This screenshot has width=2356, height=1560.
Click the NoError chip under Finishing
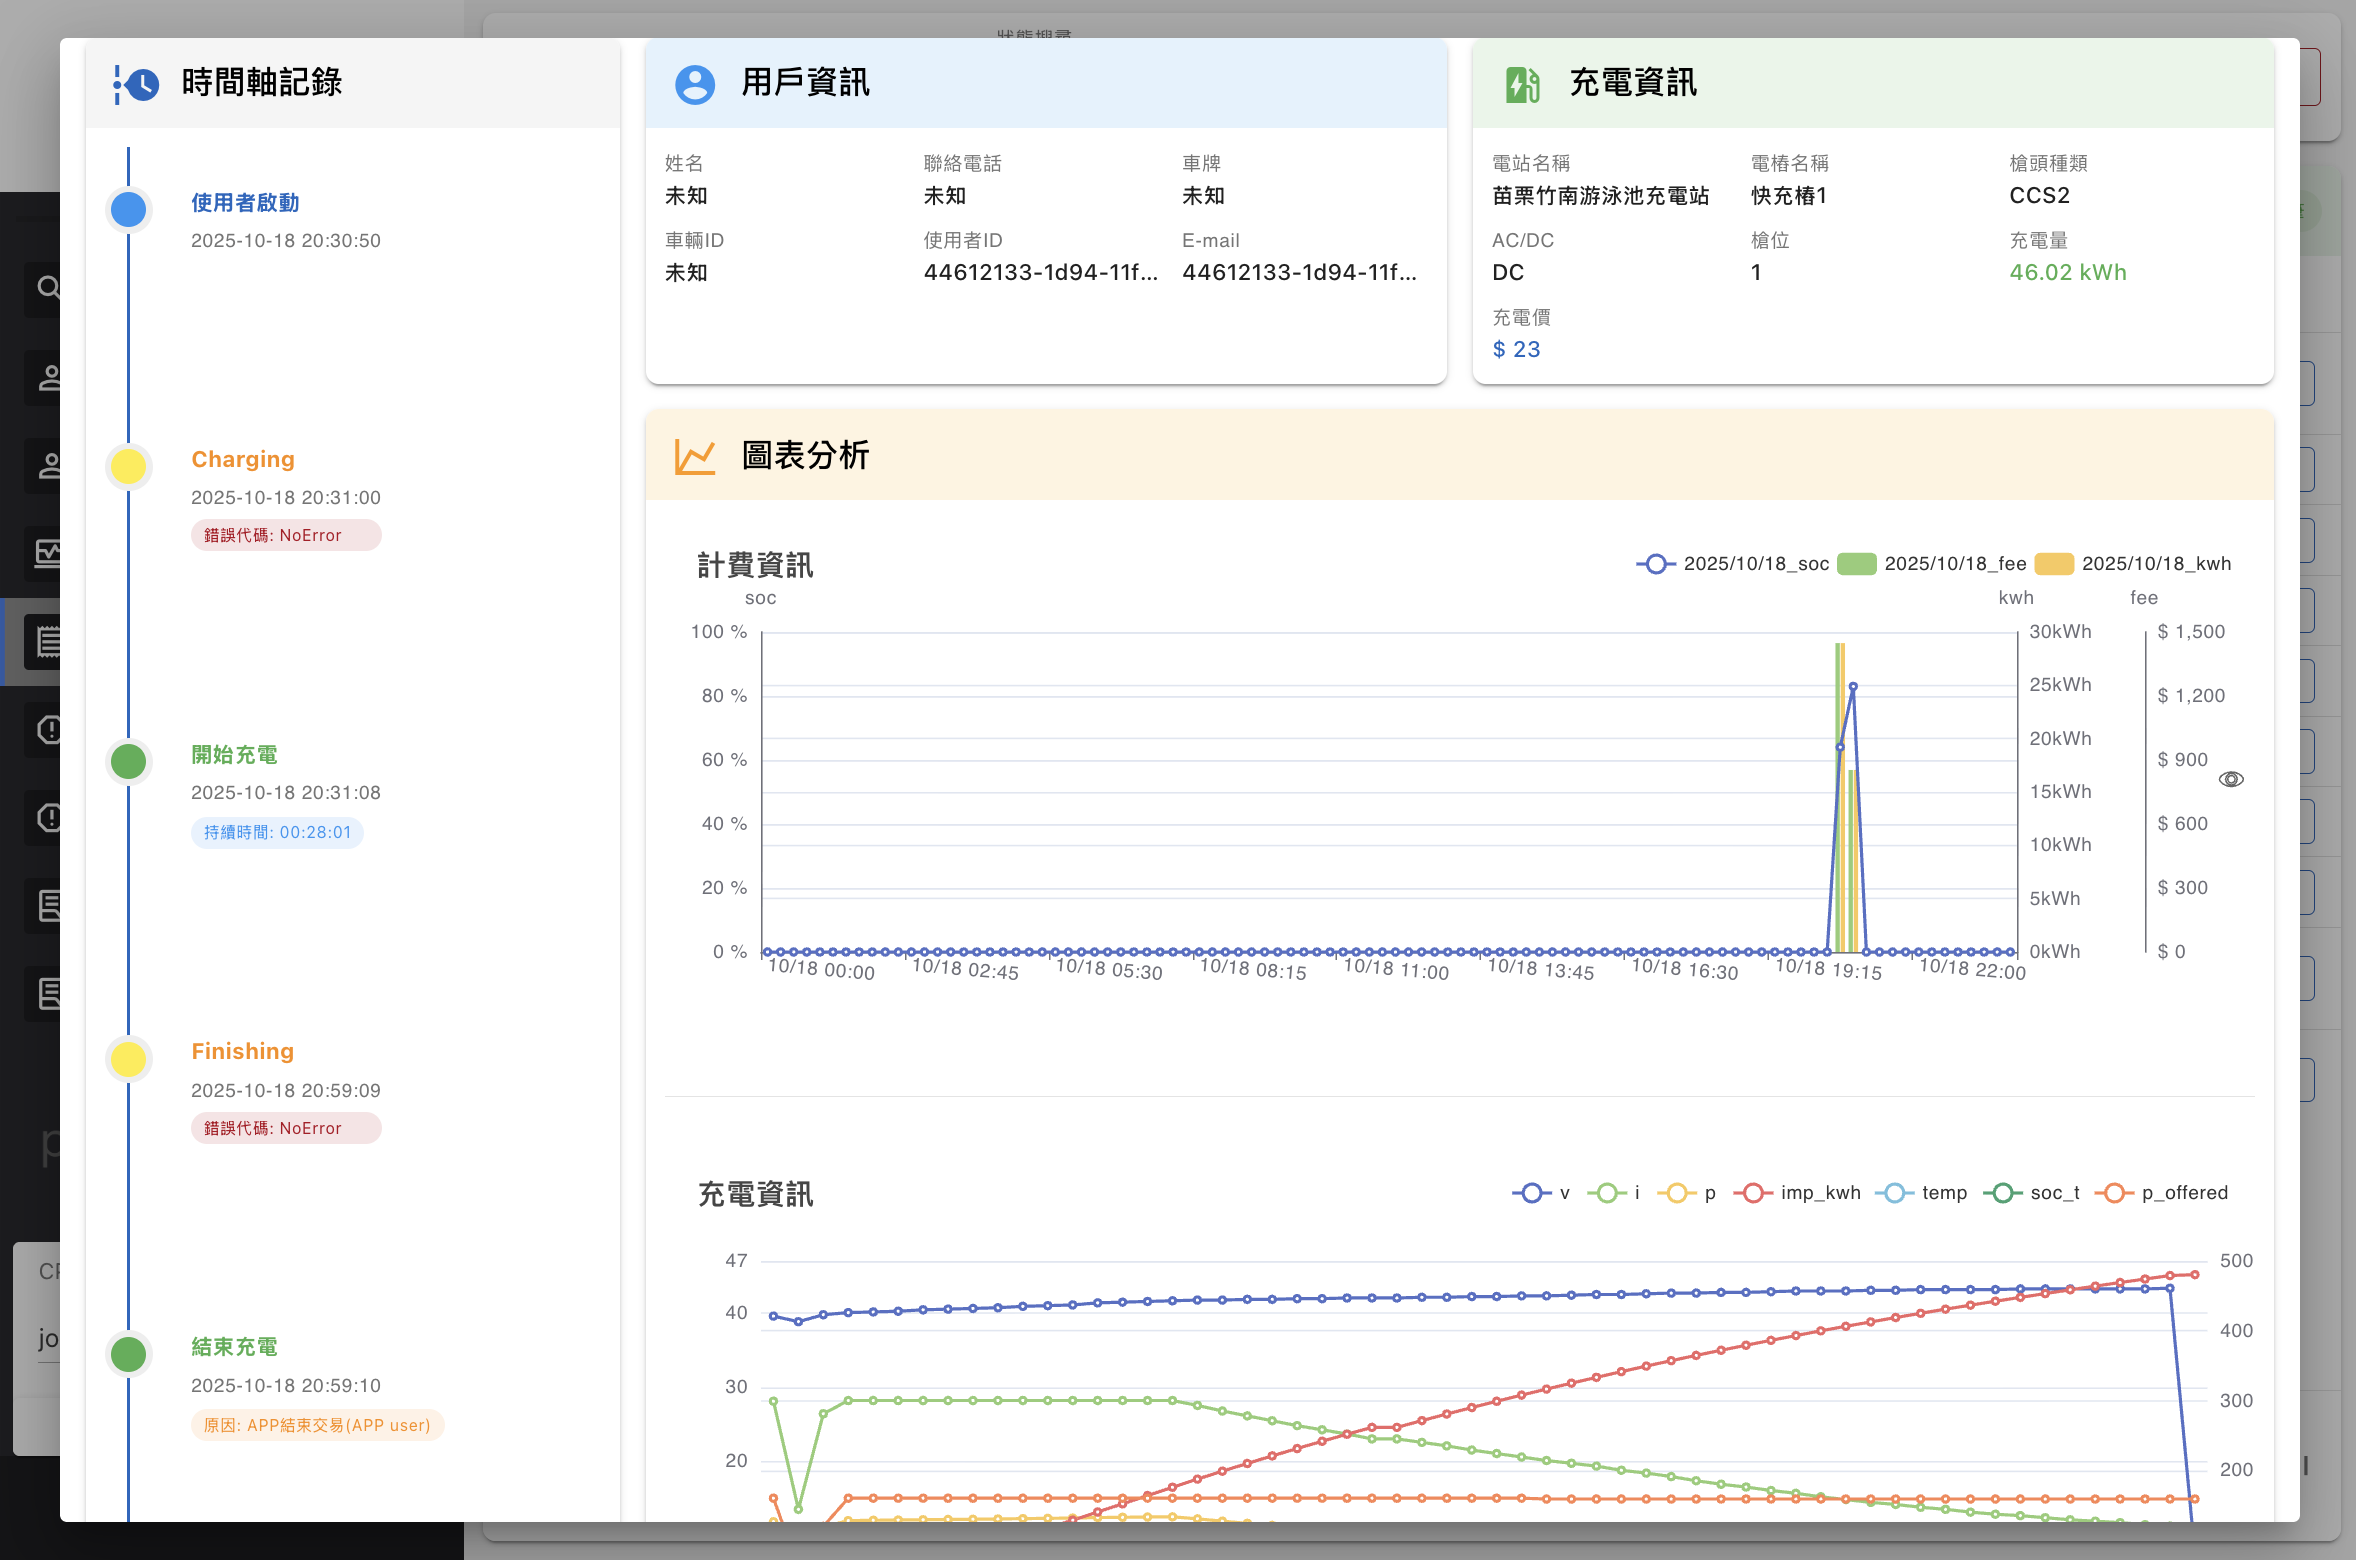tap(286, 1128)
